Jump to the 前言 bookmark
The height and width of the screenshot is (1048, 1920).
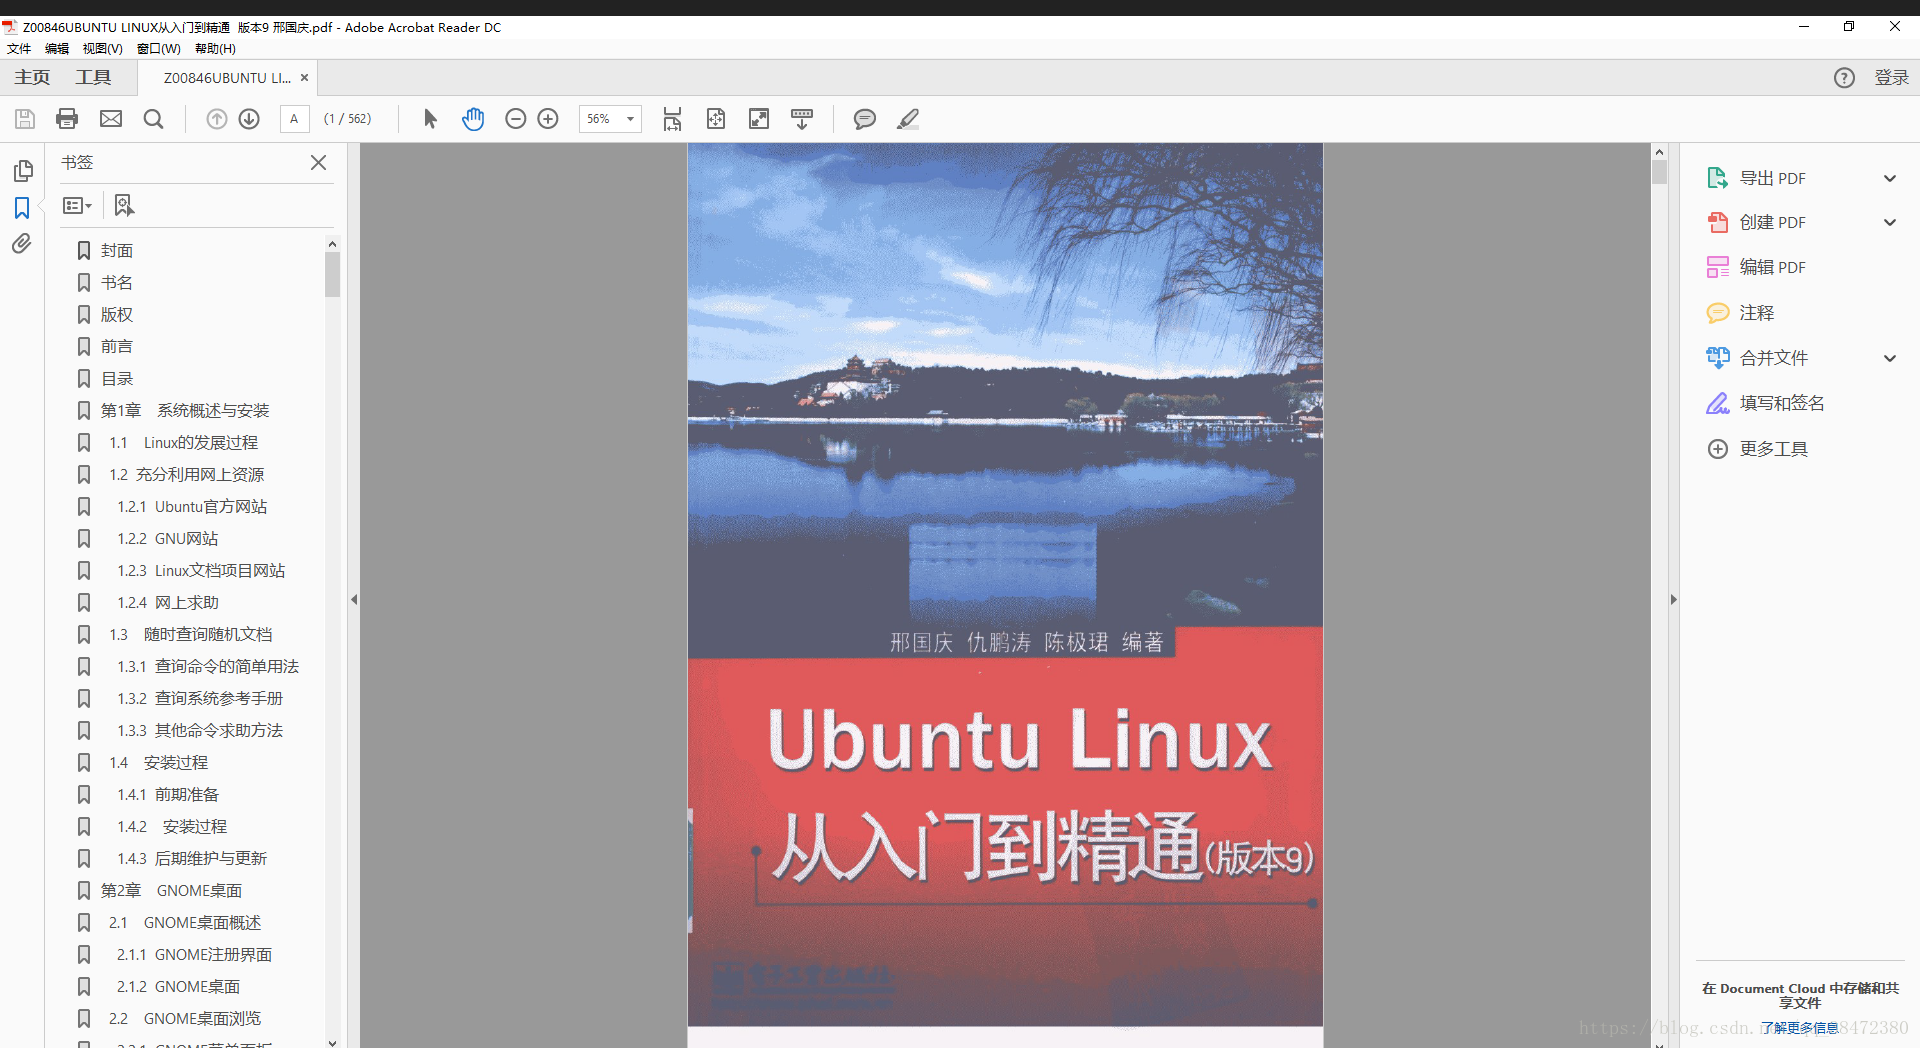[116, 347]
